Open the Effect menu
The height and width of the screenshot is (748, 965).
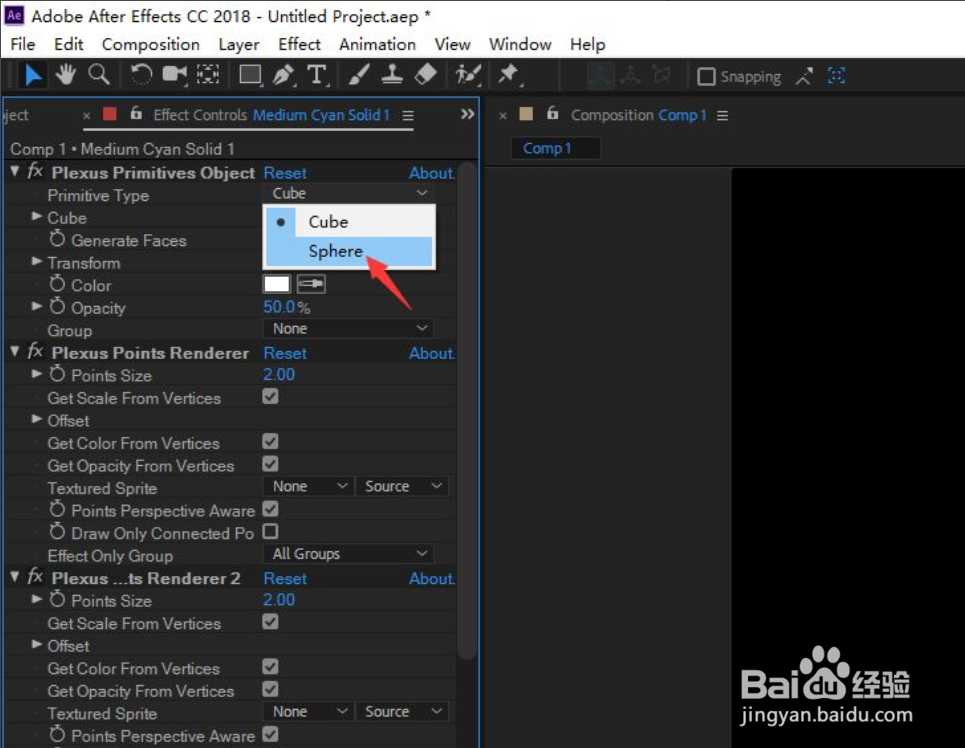pos(299,44)
